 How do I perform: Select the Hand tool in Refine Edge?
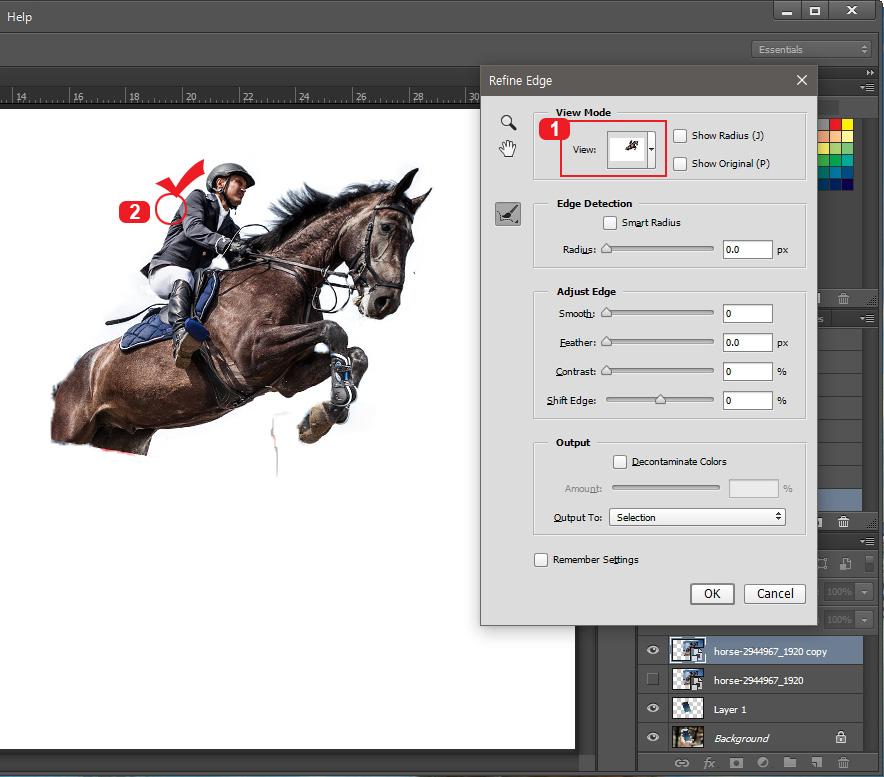tap(508, 149)
